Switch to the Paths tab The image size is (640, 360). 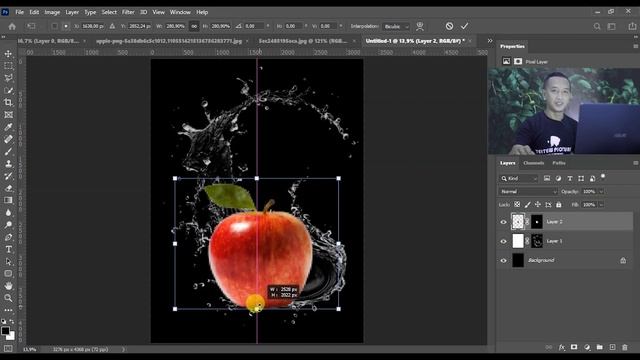coord(559,163)
